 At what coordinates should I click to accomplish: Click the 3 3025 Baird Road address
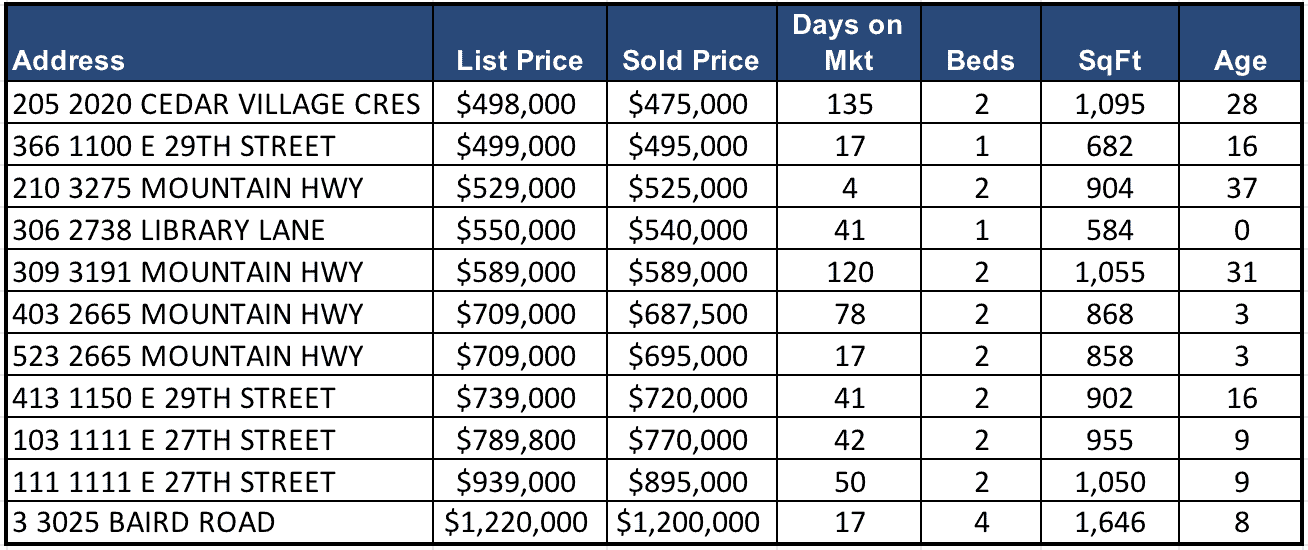pyautogui.click(x=144, y=522)
